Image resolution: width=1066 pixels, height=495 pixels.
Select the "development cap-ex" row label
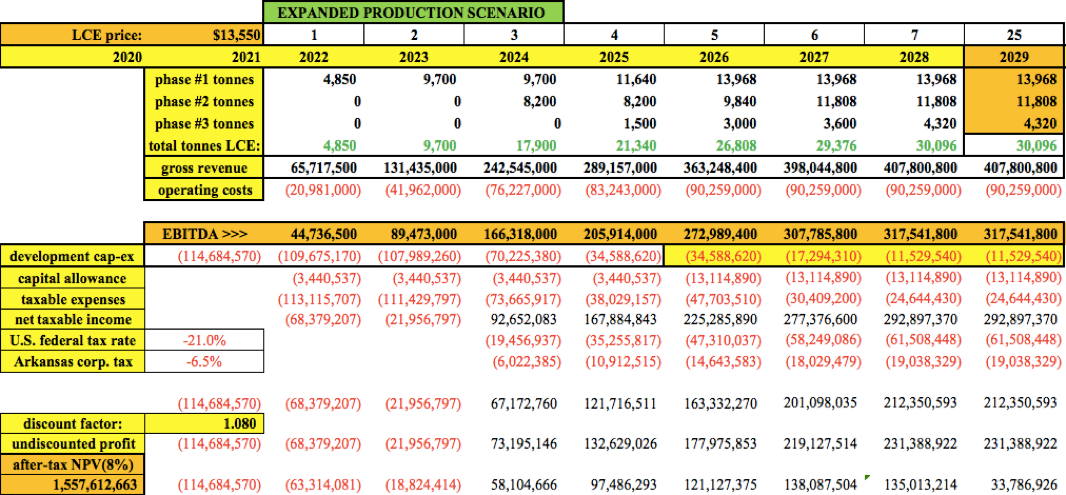click(72, 255)
